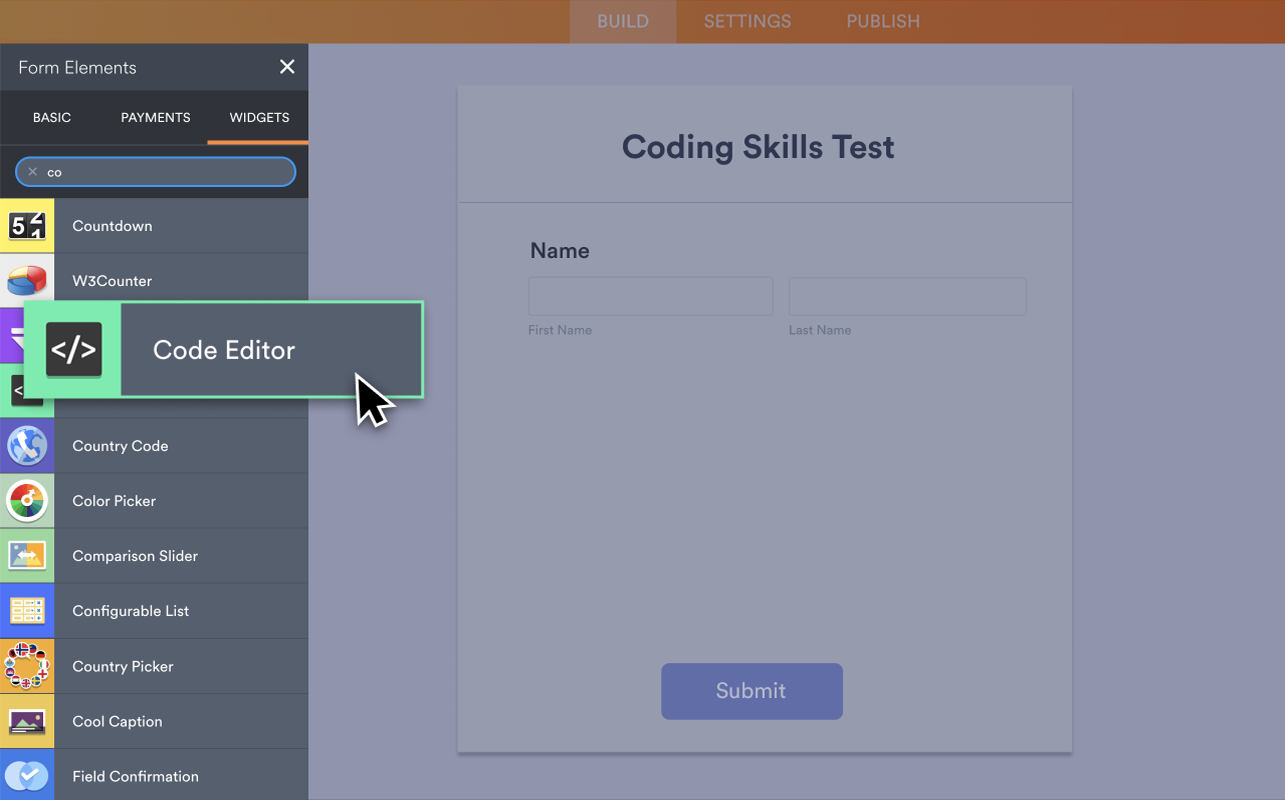Switch to the PAYMENTS tab
The image size is (1285, 800).
155,117
